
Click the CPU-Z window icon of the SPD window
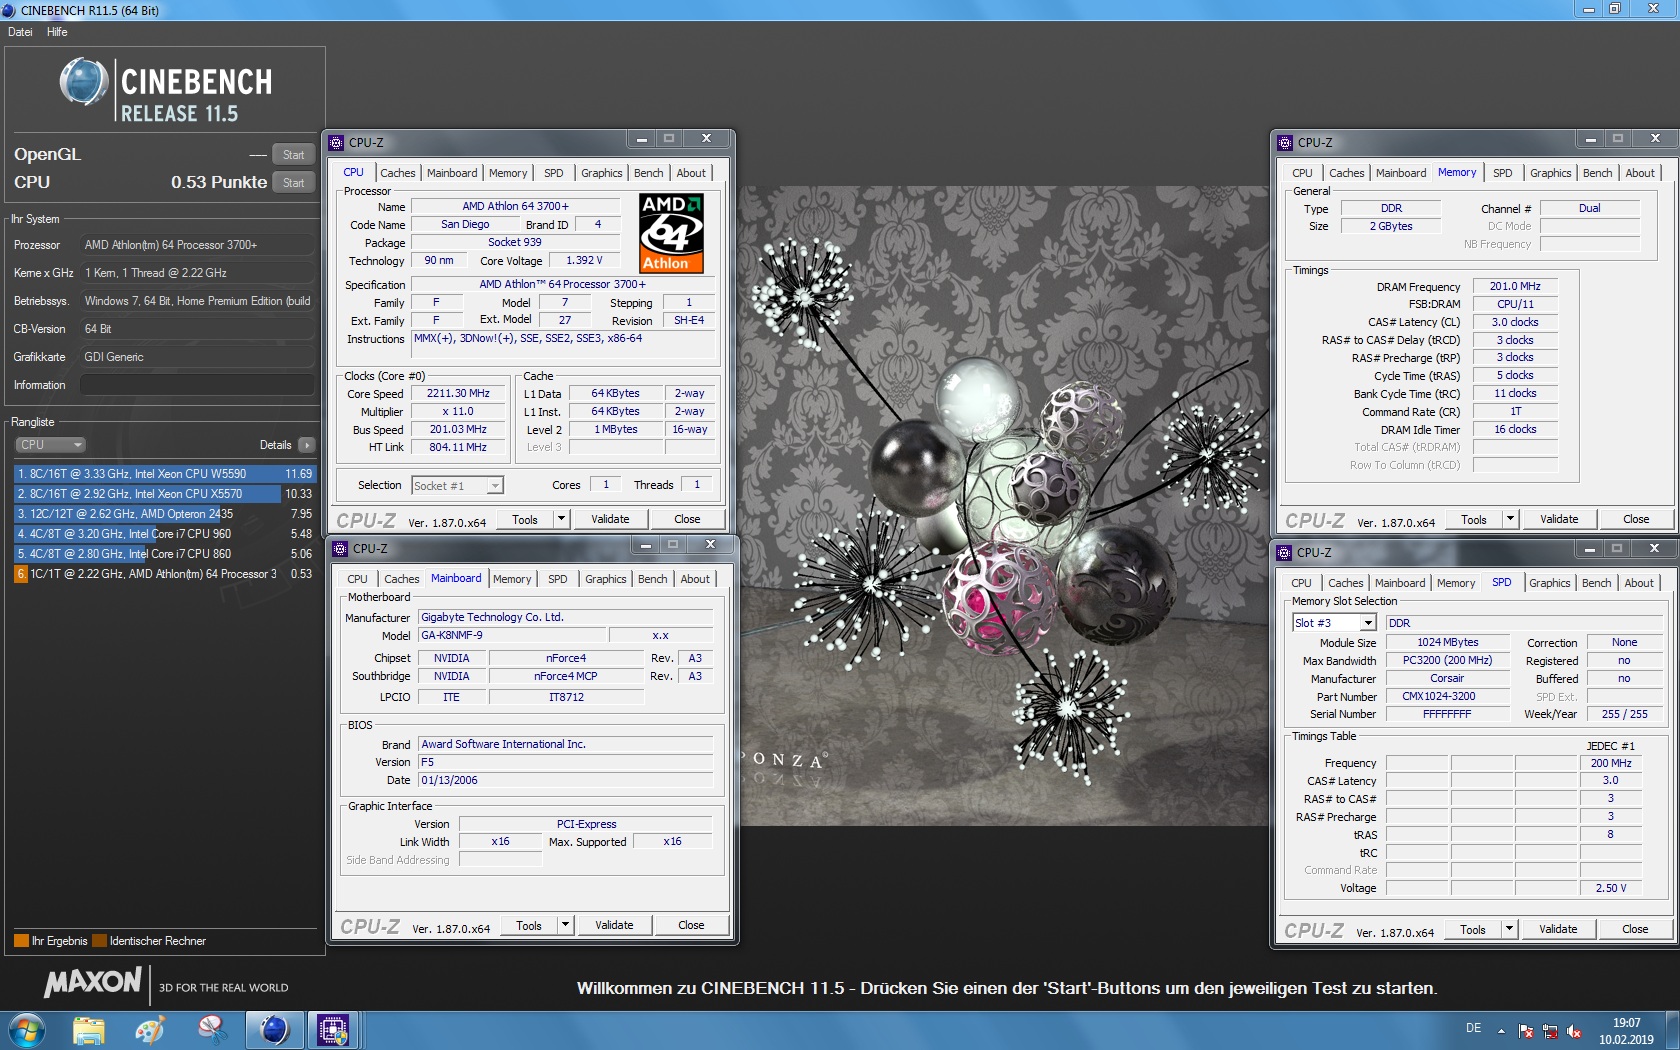(1285, 552)
